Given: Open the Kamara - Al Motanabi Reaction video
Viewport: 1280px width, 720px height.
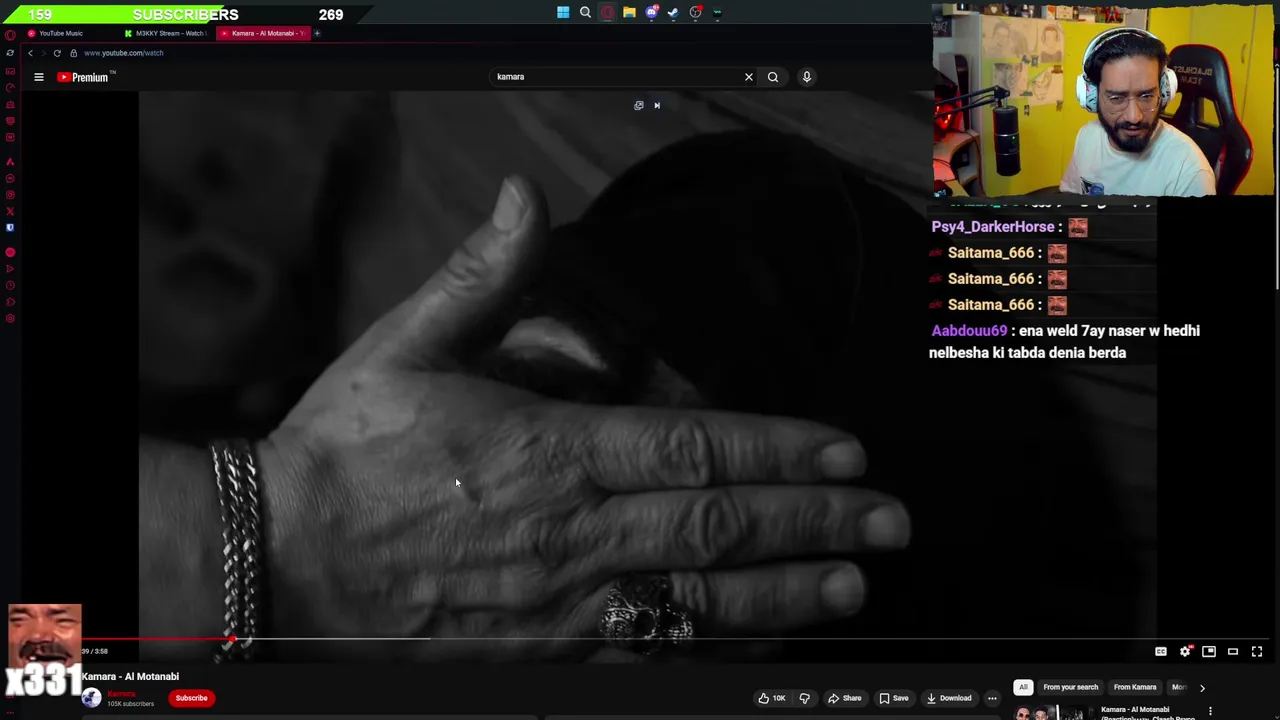Looking at the screenshot, I should (1148, 713).
